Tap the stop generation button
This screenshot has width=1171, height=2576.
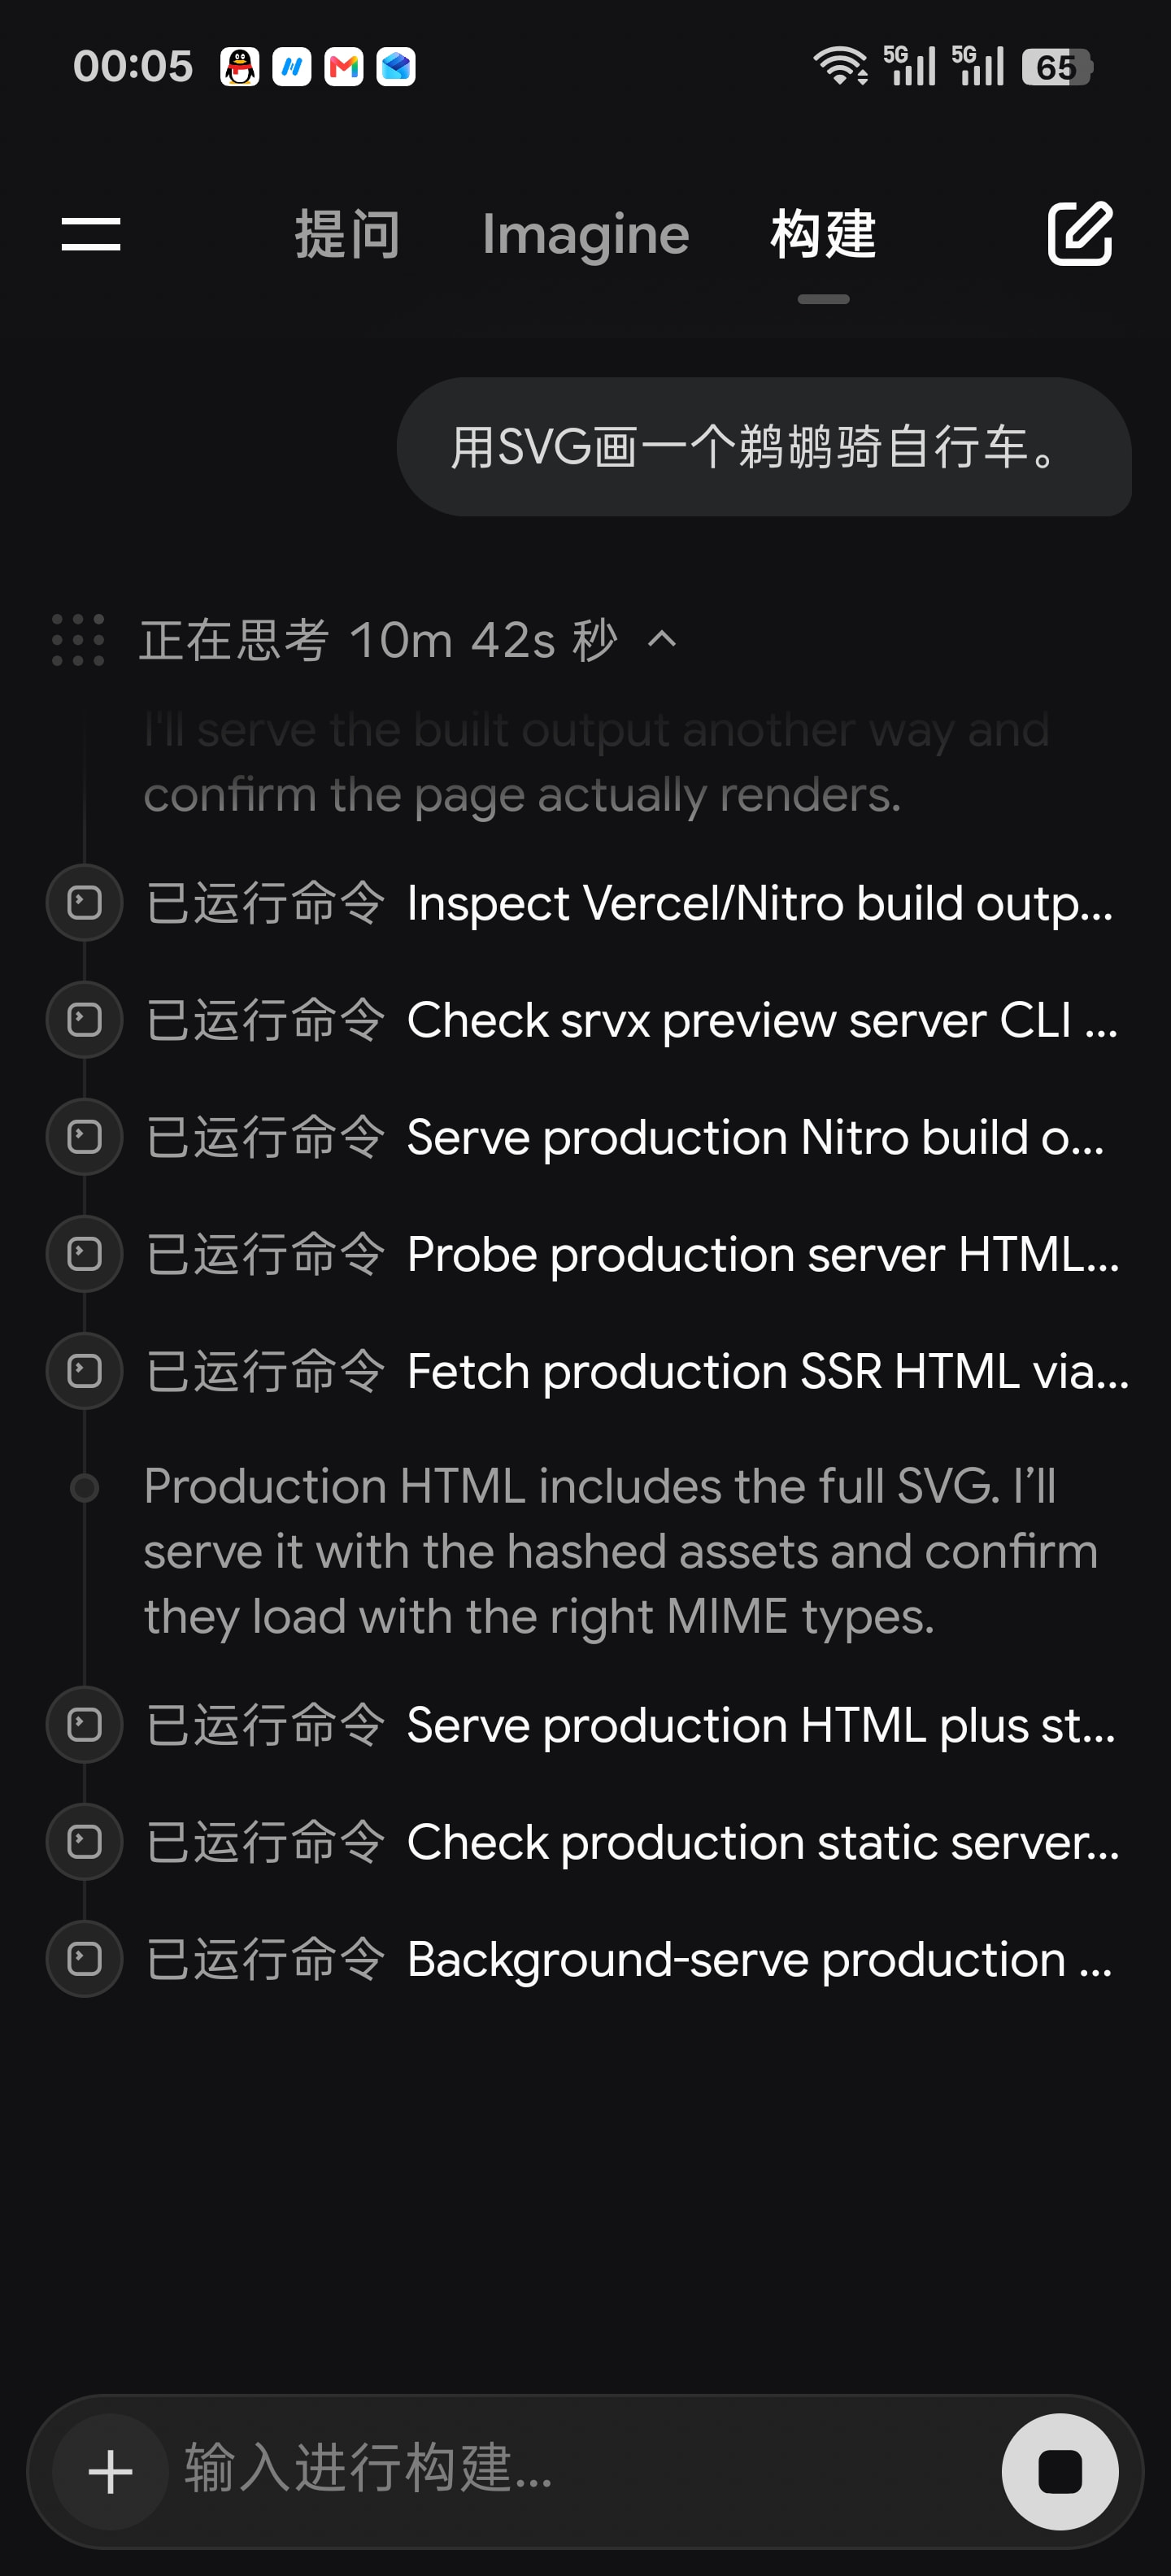1060,2471
